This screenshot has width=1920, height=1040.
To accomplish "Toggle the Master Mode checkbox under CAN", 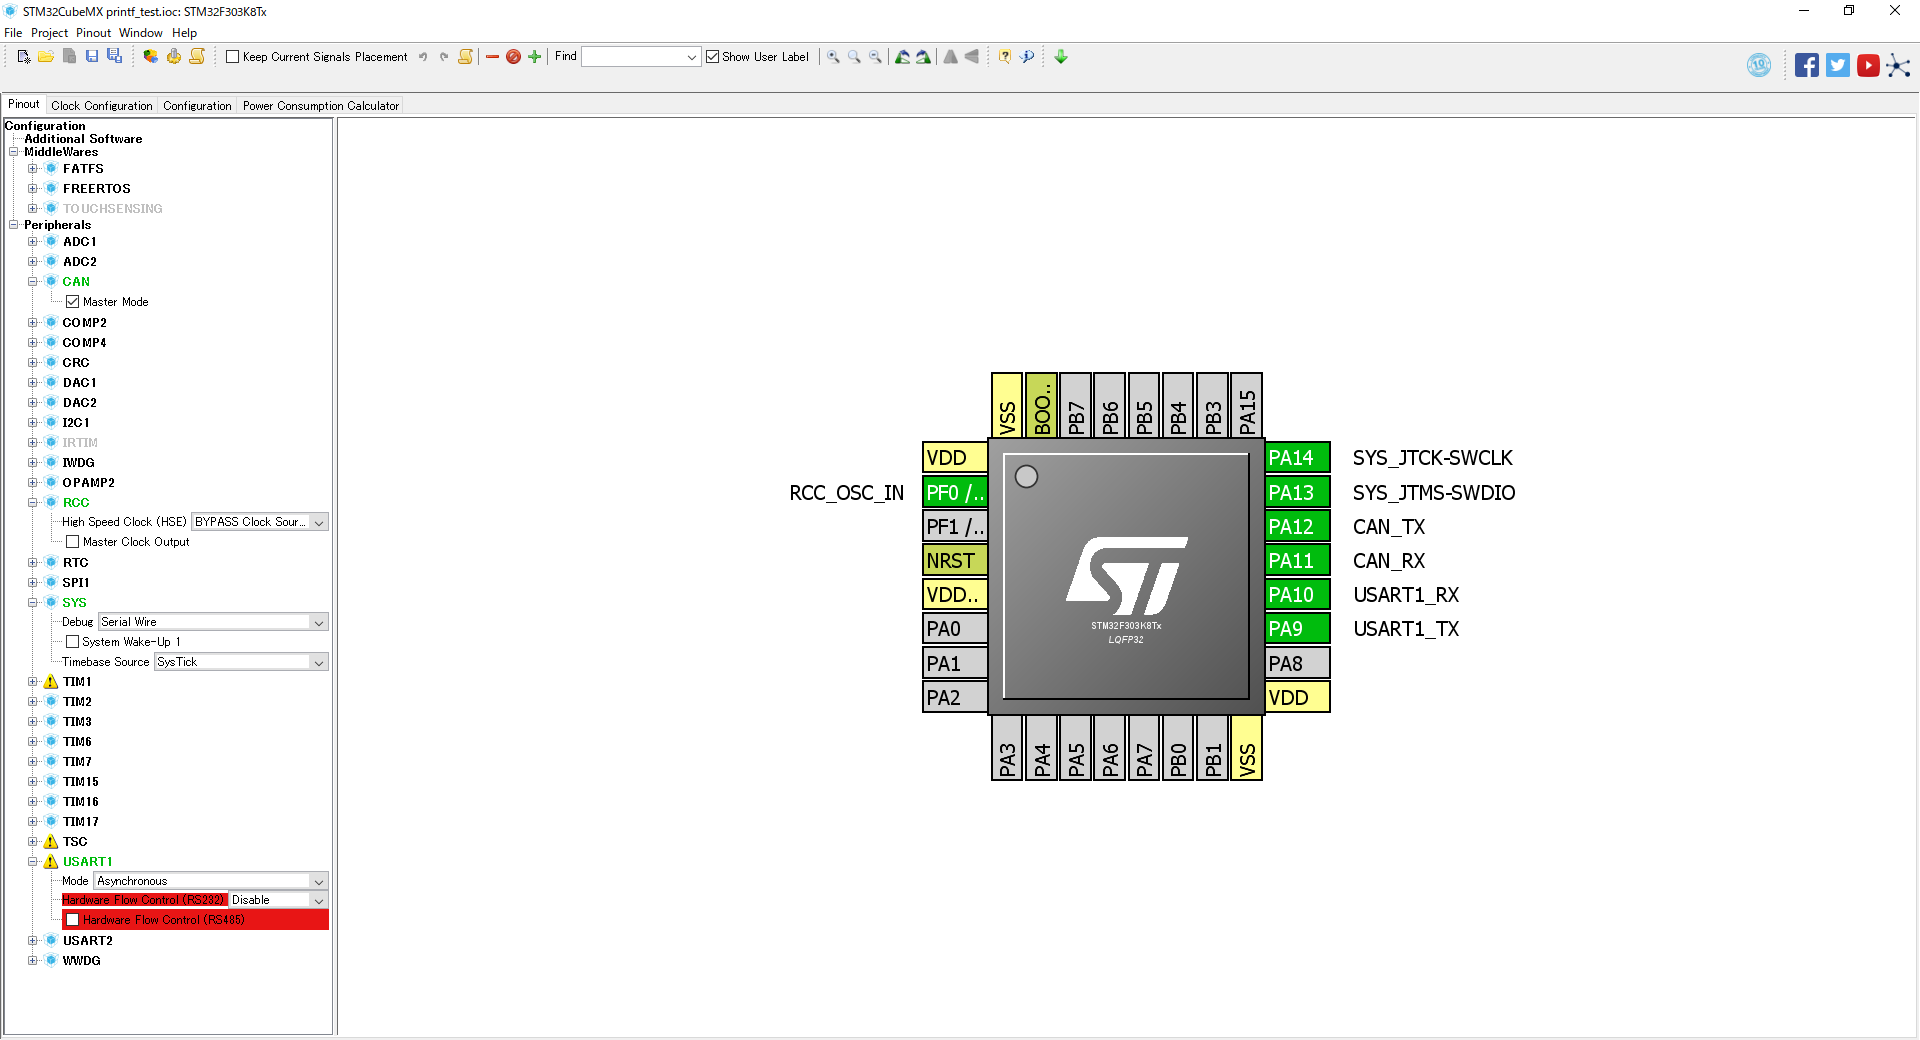I will pyautogui.click(x=73, y=301).
